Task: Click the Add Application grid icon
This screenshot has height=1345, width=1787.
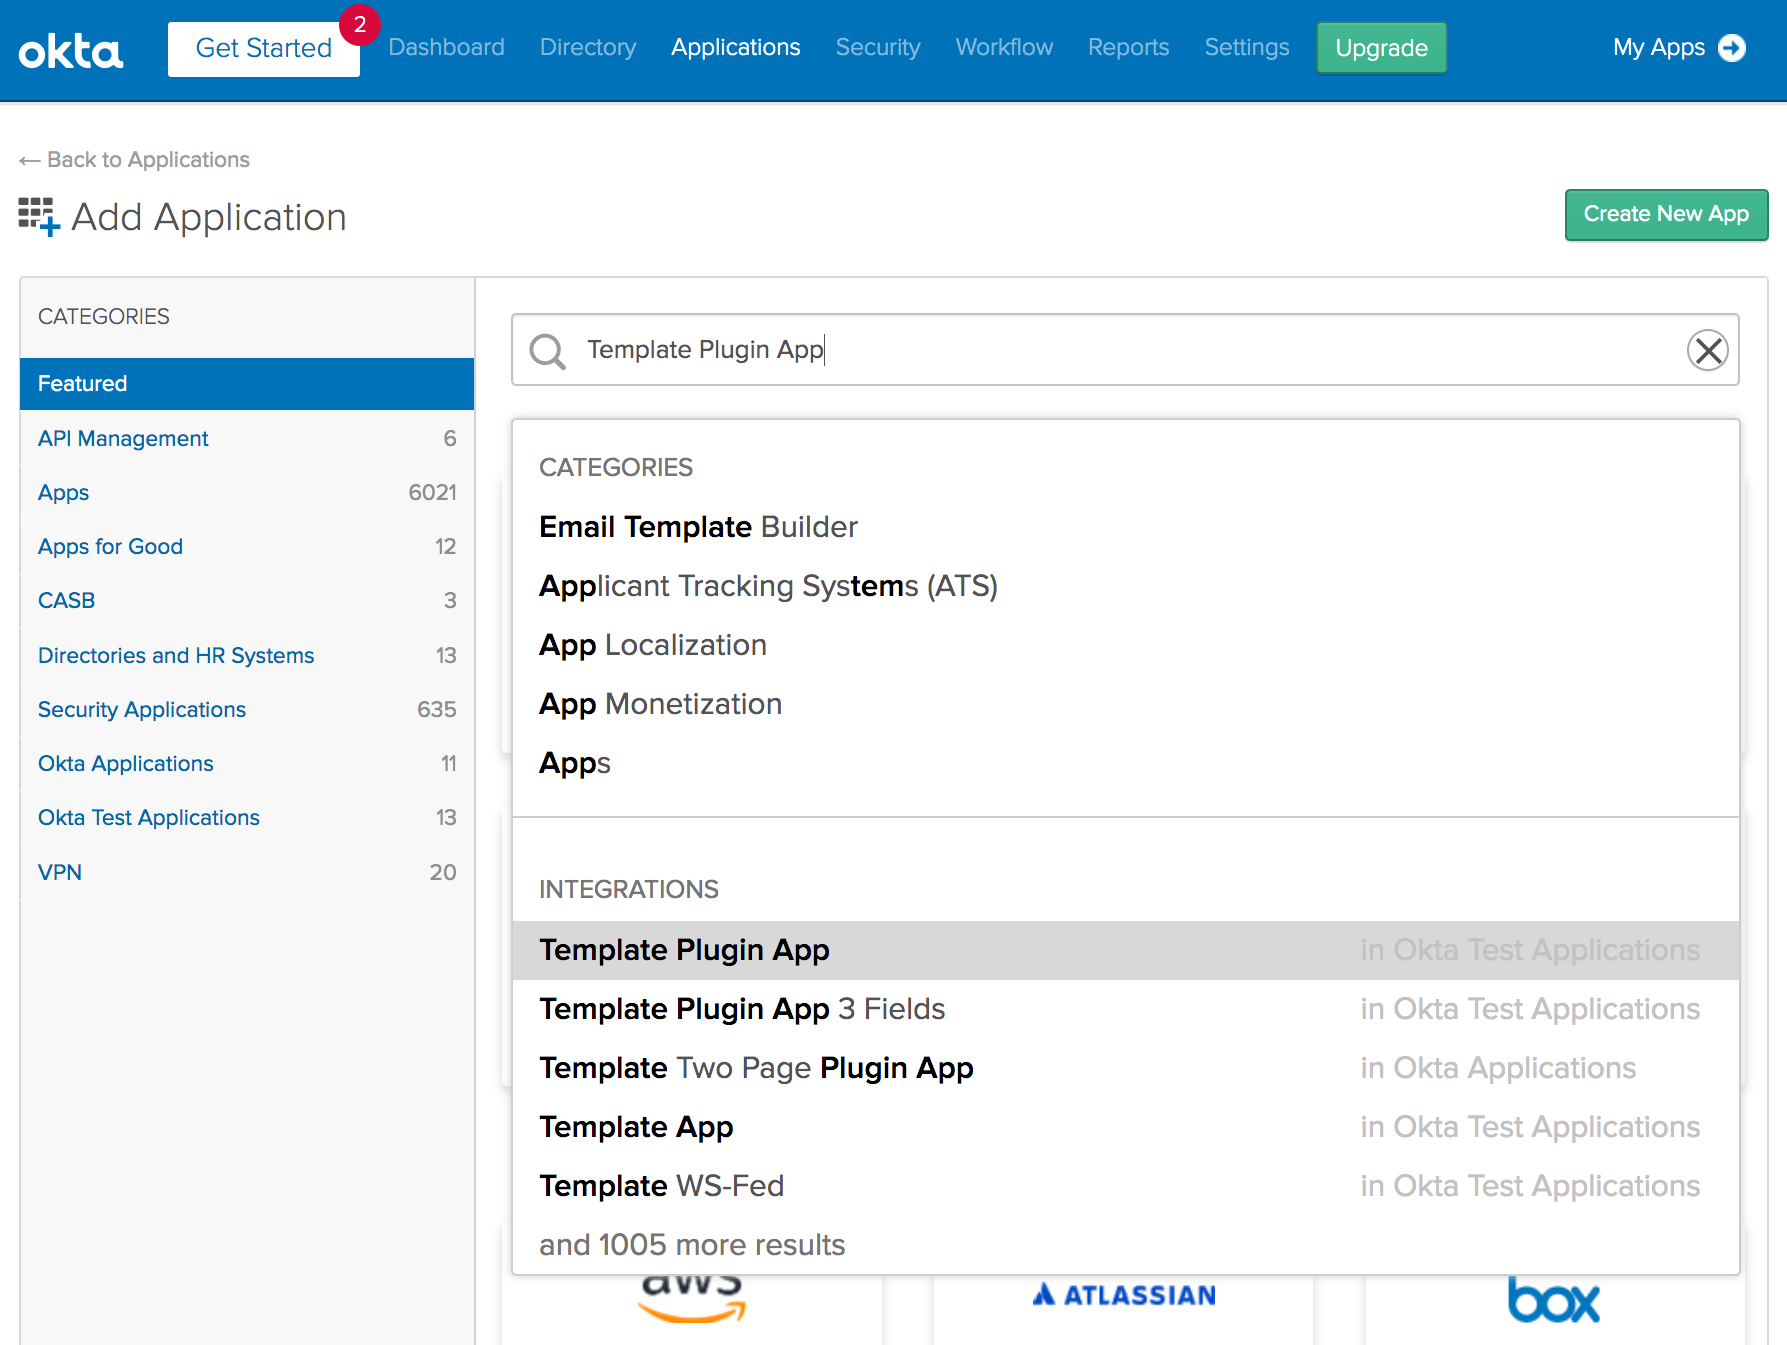Action: (39, 216)
